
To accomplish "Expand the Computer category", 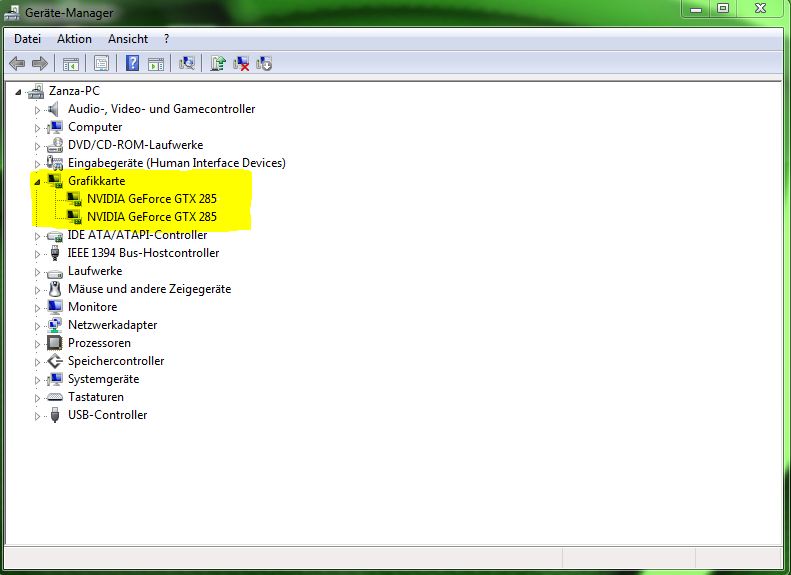I will [37, 128].
